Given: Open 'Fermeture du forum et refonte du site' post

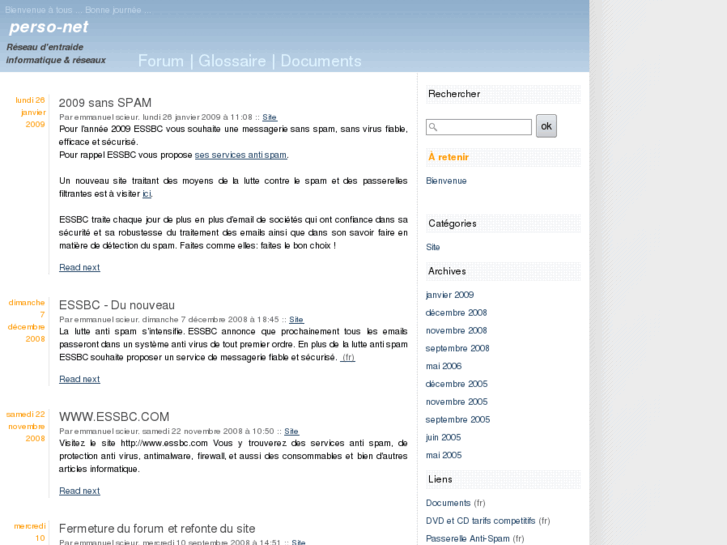Looking at the screenshot, I should pyautogui.click(x=157, y=529).
